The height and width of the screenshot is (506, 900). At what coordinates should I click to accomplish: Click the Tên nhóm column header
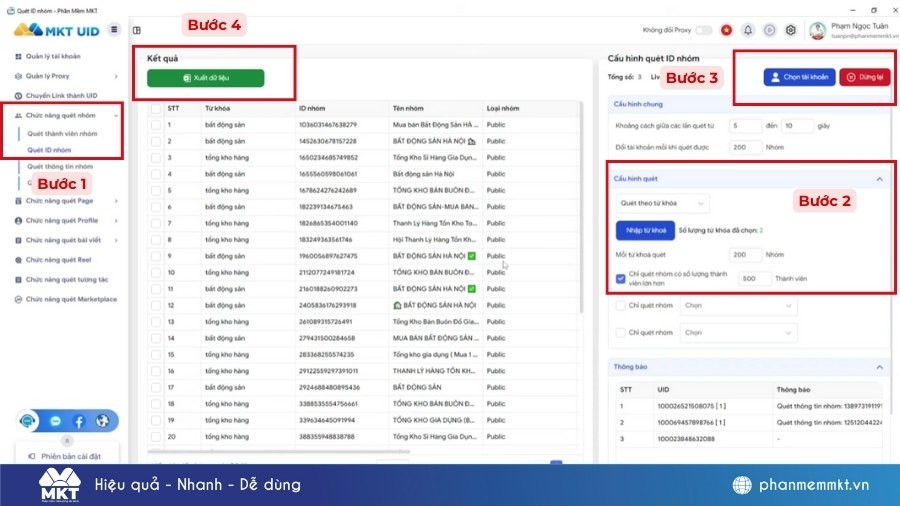[408, 108]
